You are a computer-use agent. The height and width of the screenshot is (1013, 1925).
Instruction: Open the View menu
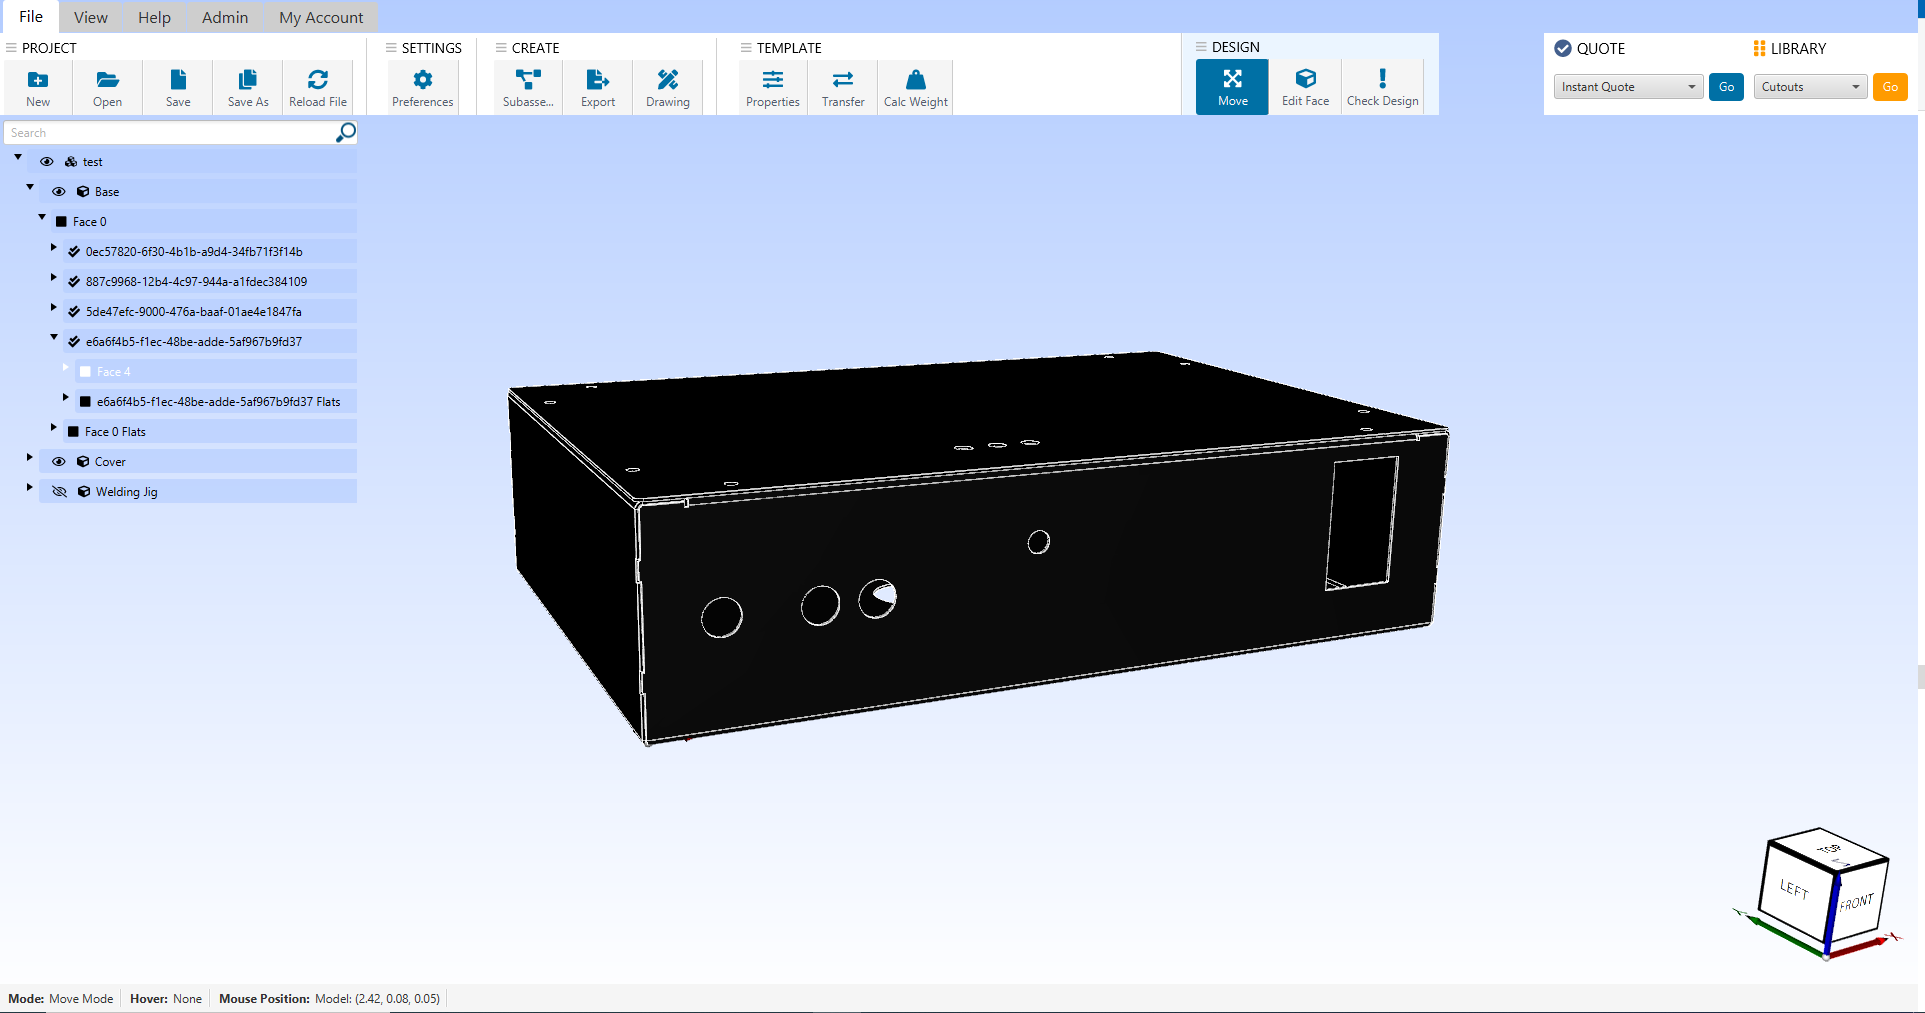(x=89, y=17)
